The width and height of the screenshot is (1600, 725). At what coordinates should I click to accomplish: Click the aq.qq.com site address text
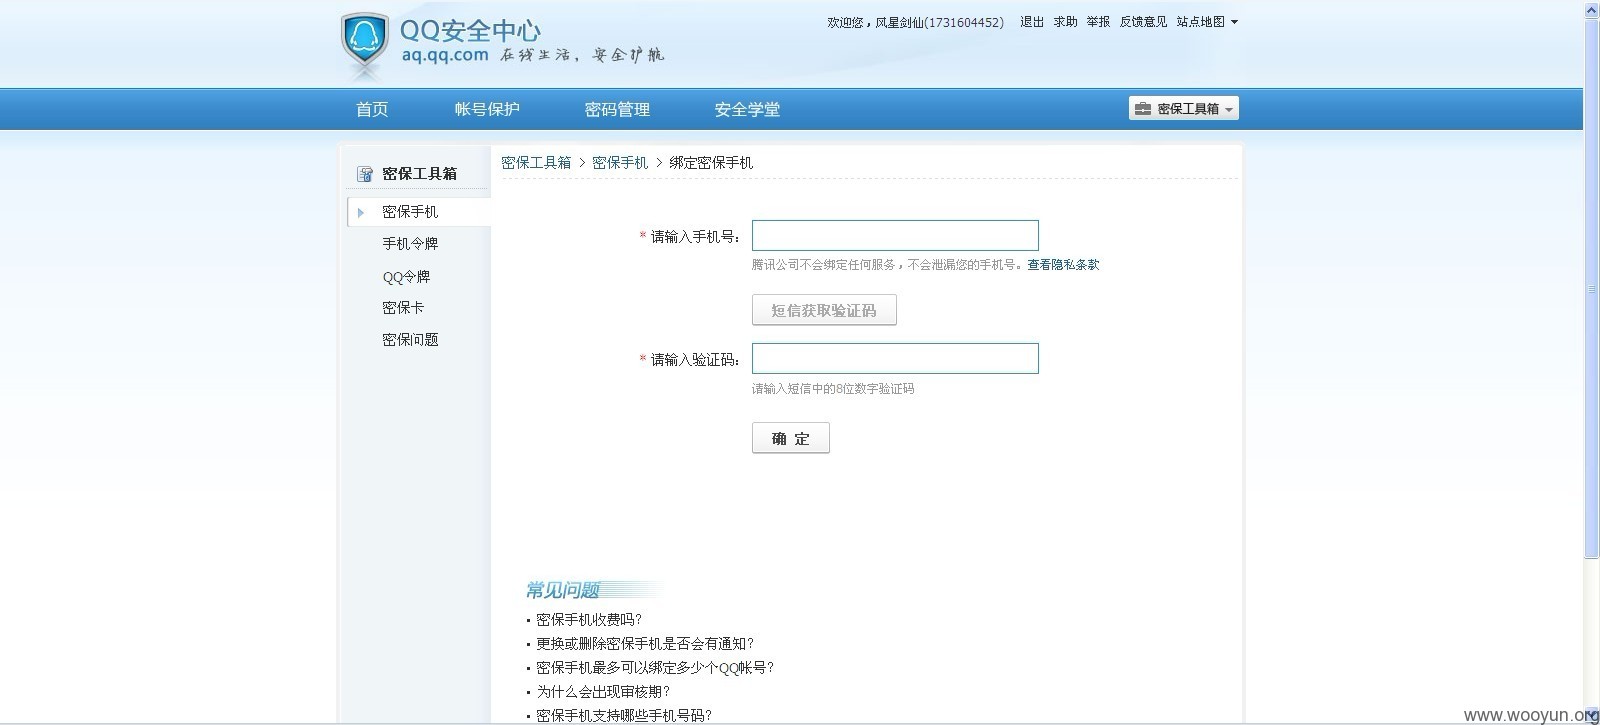point(445,55)
